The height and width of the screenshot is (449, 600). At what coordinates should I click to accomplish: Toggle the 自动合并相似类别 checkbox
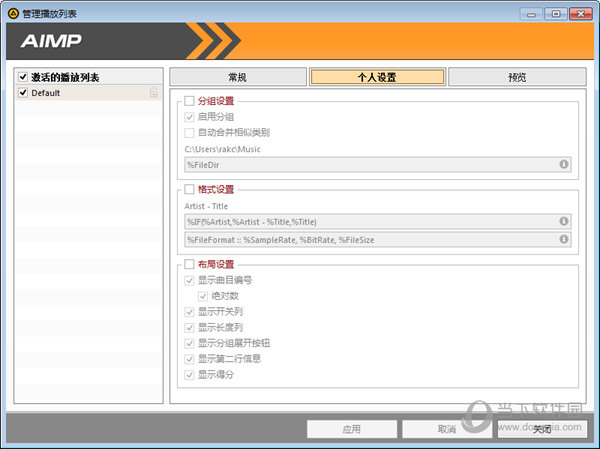(x=189, y=132)
